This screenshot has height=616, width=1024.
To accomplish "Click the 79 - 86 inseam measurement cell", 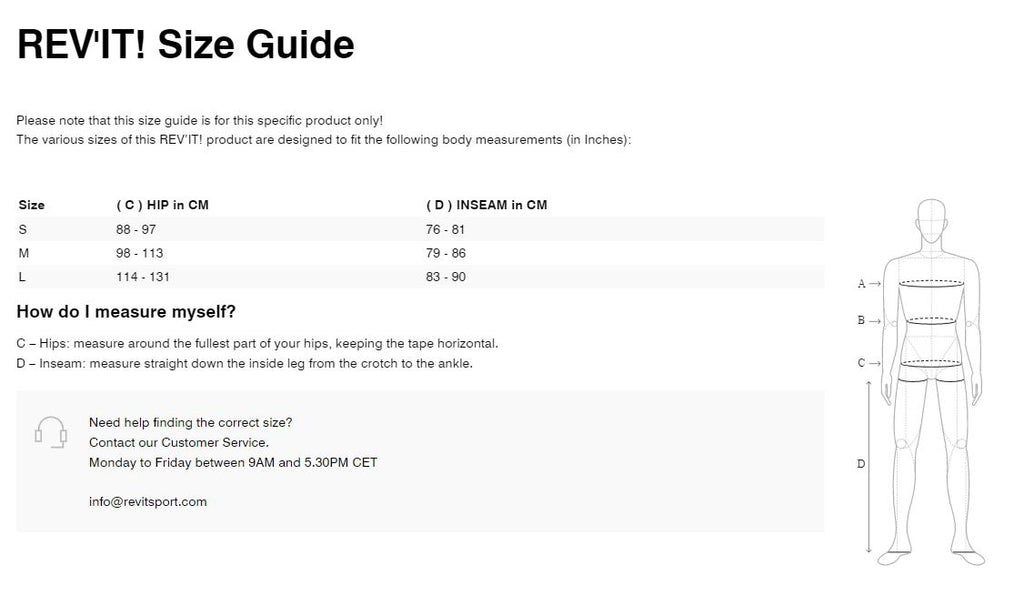I will pos(446,253).
